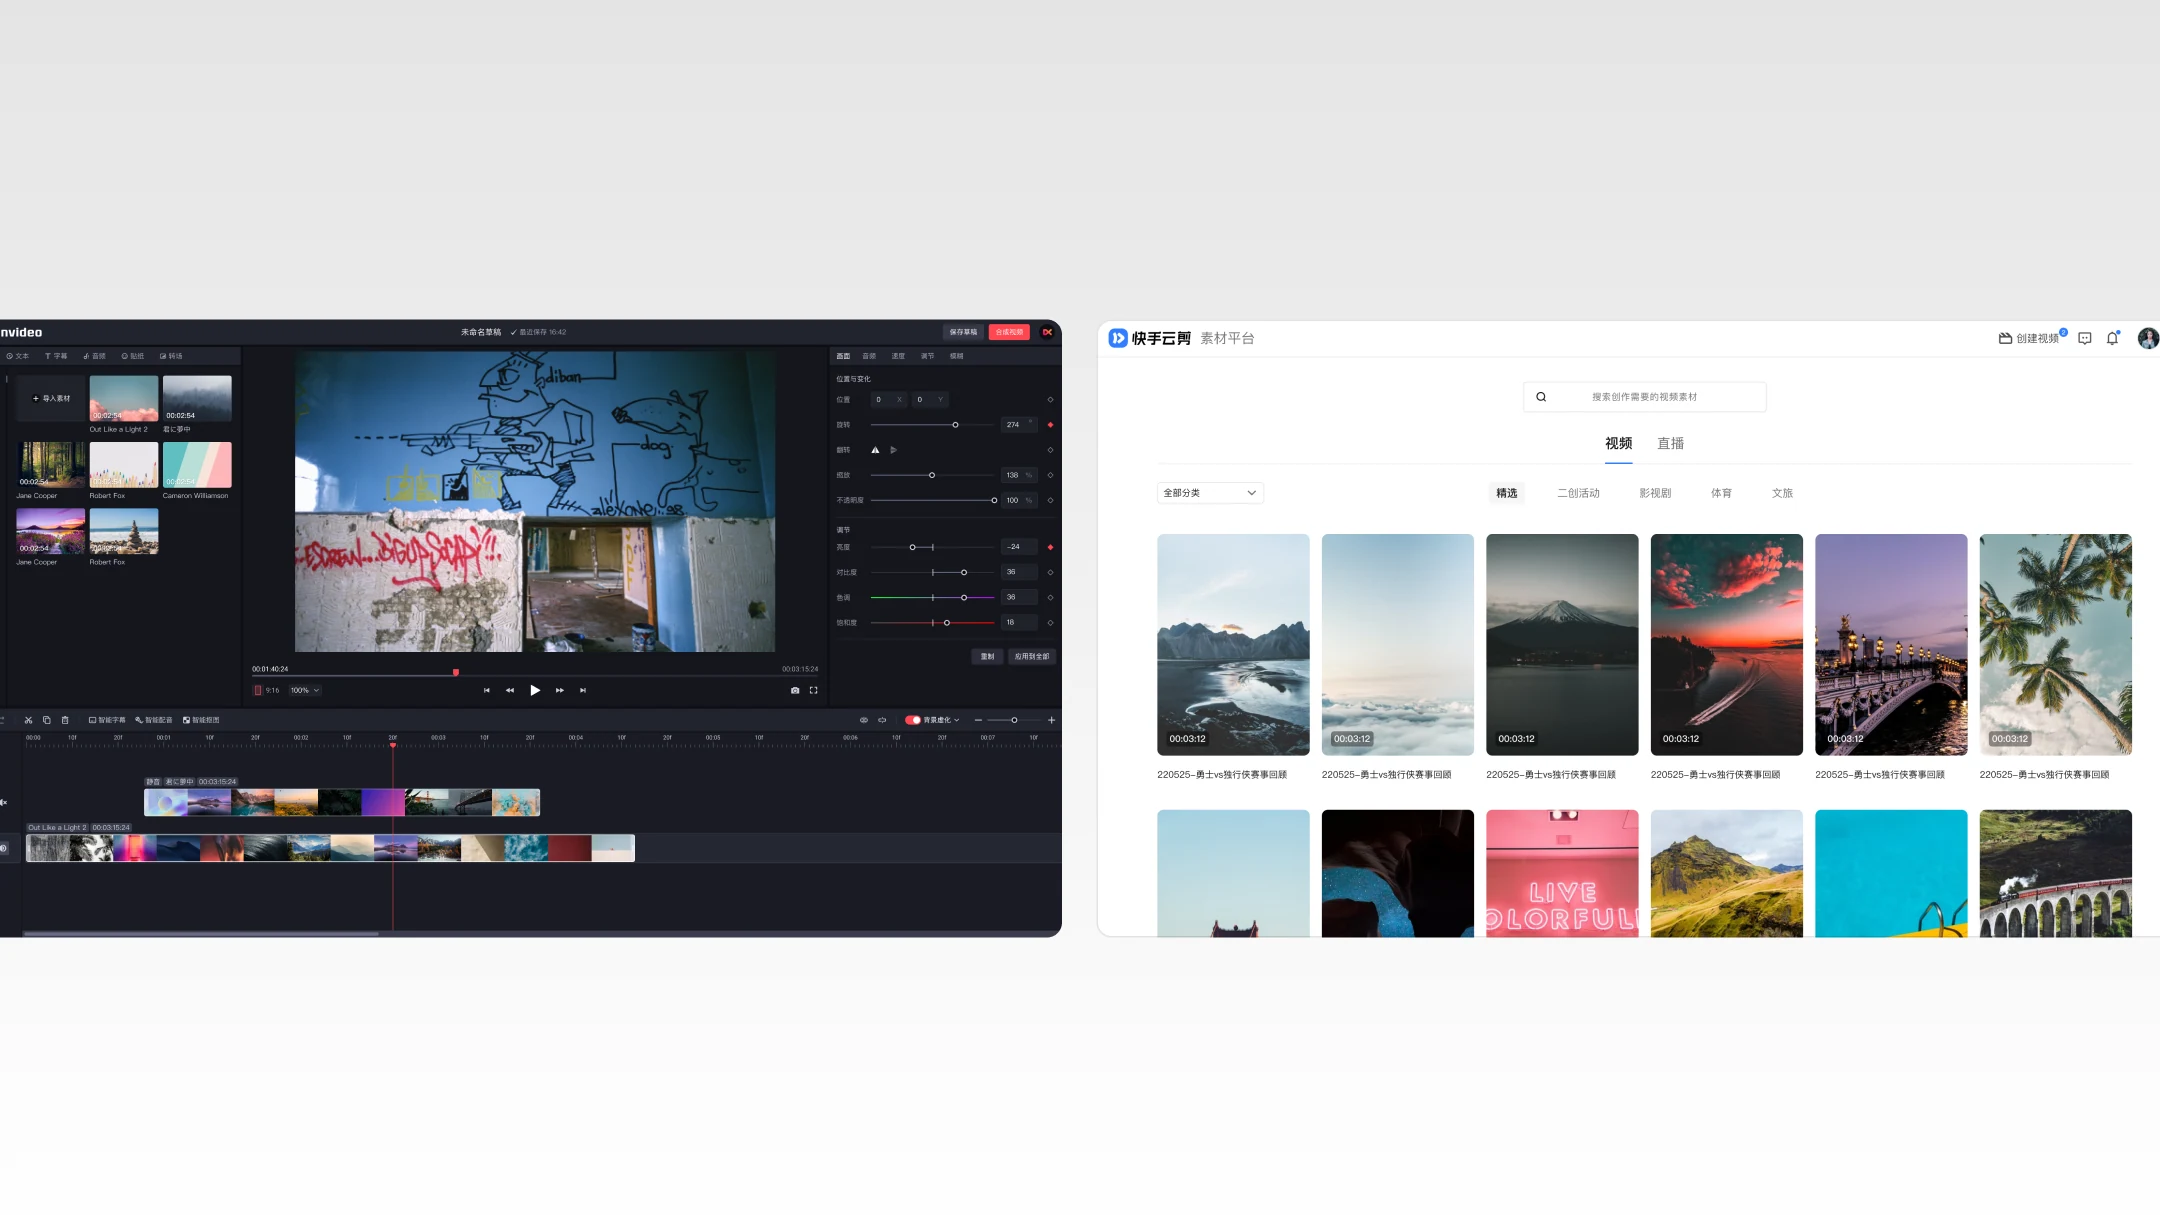The width and height of the screenshot is (2160, 1215).
Task: Open the 100% zoom dropdown under the preview
Action: pyautogui.click(x=305, y=690)
